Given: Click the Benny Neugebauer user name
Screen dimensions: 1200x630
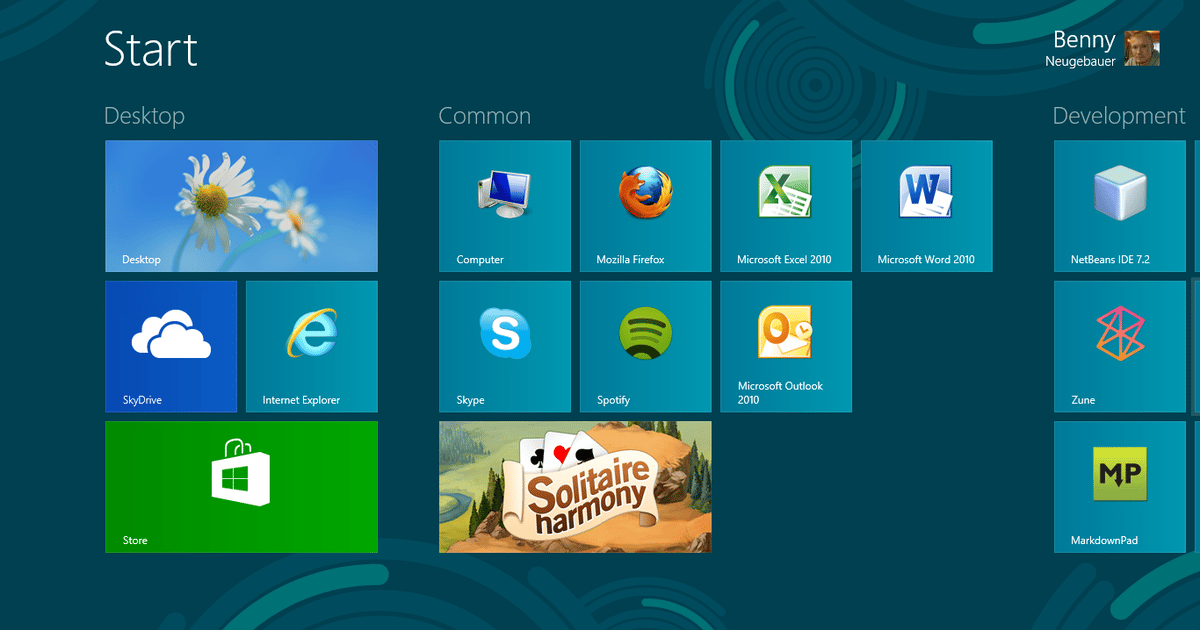Looking at the screenshot, I should pyautogui.click(x=1081, y=48).
